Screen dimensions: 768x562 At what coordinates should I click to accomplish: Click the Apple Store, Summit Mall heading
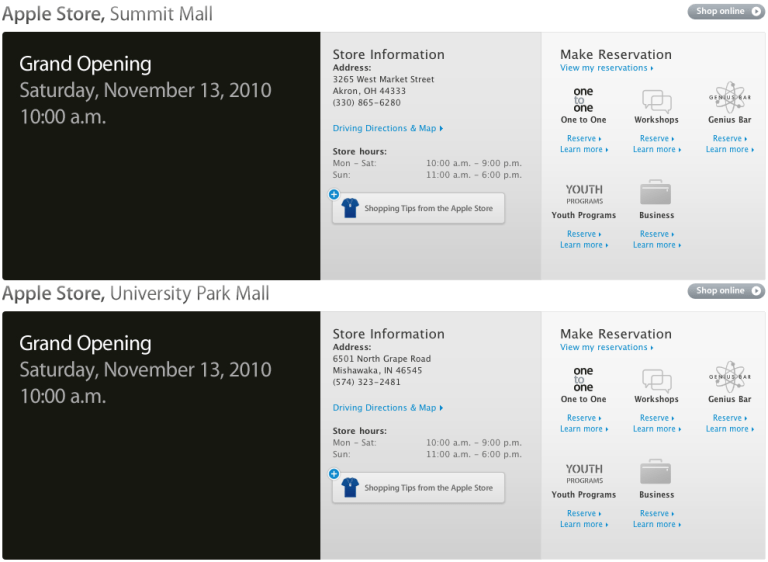[x=107, y=14]
